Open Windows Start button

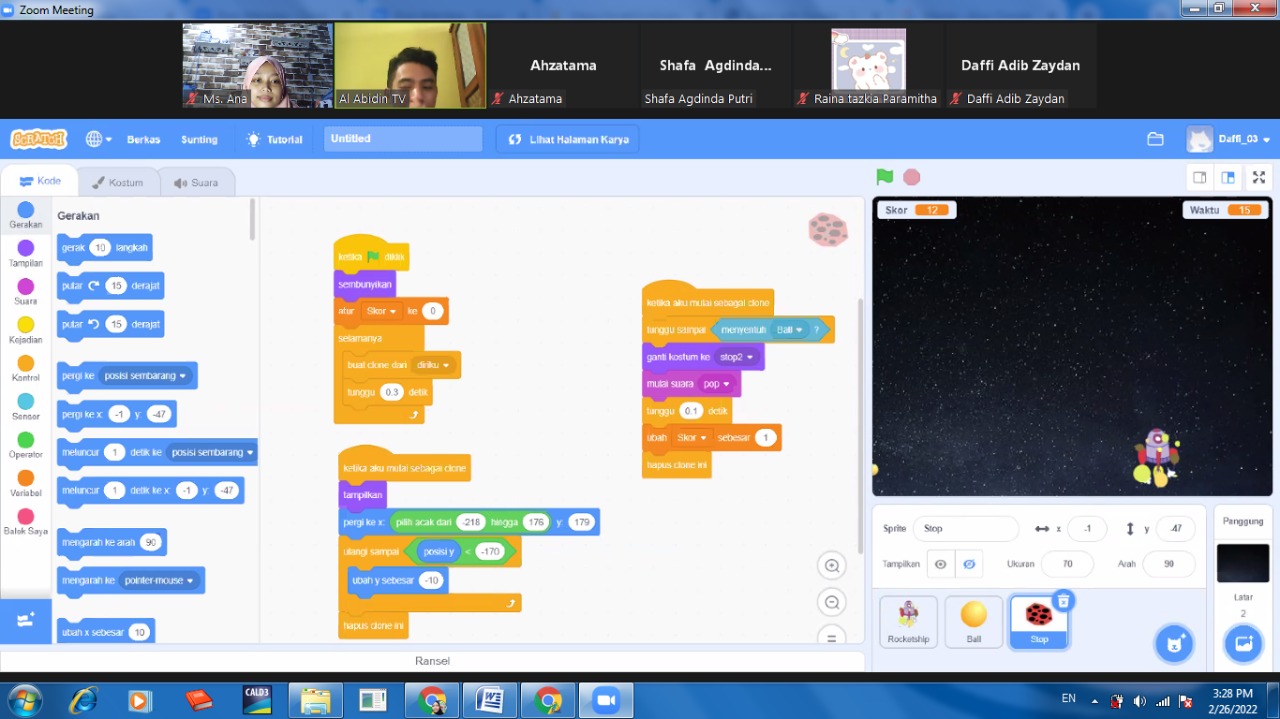24,700
